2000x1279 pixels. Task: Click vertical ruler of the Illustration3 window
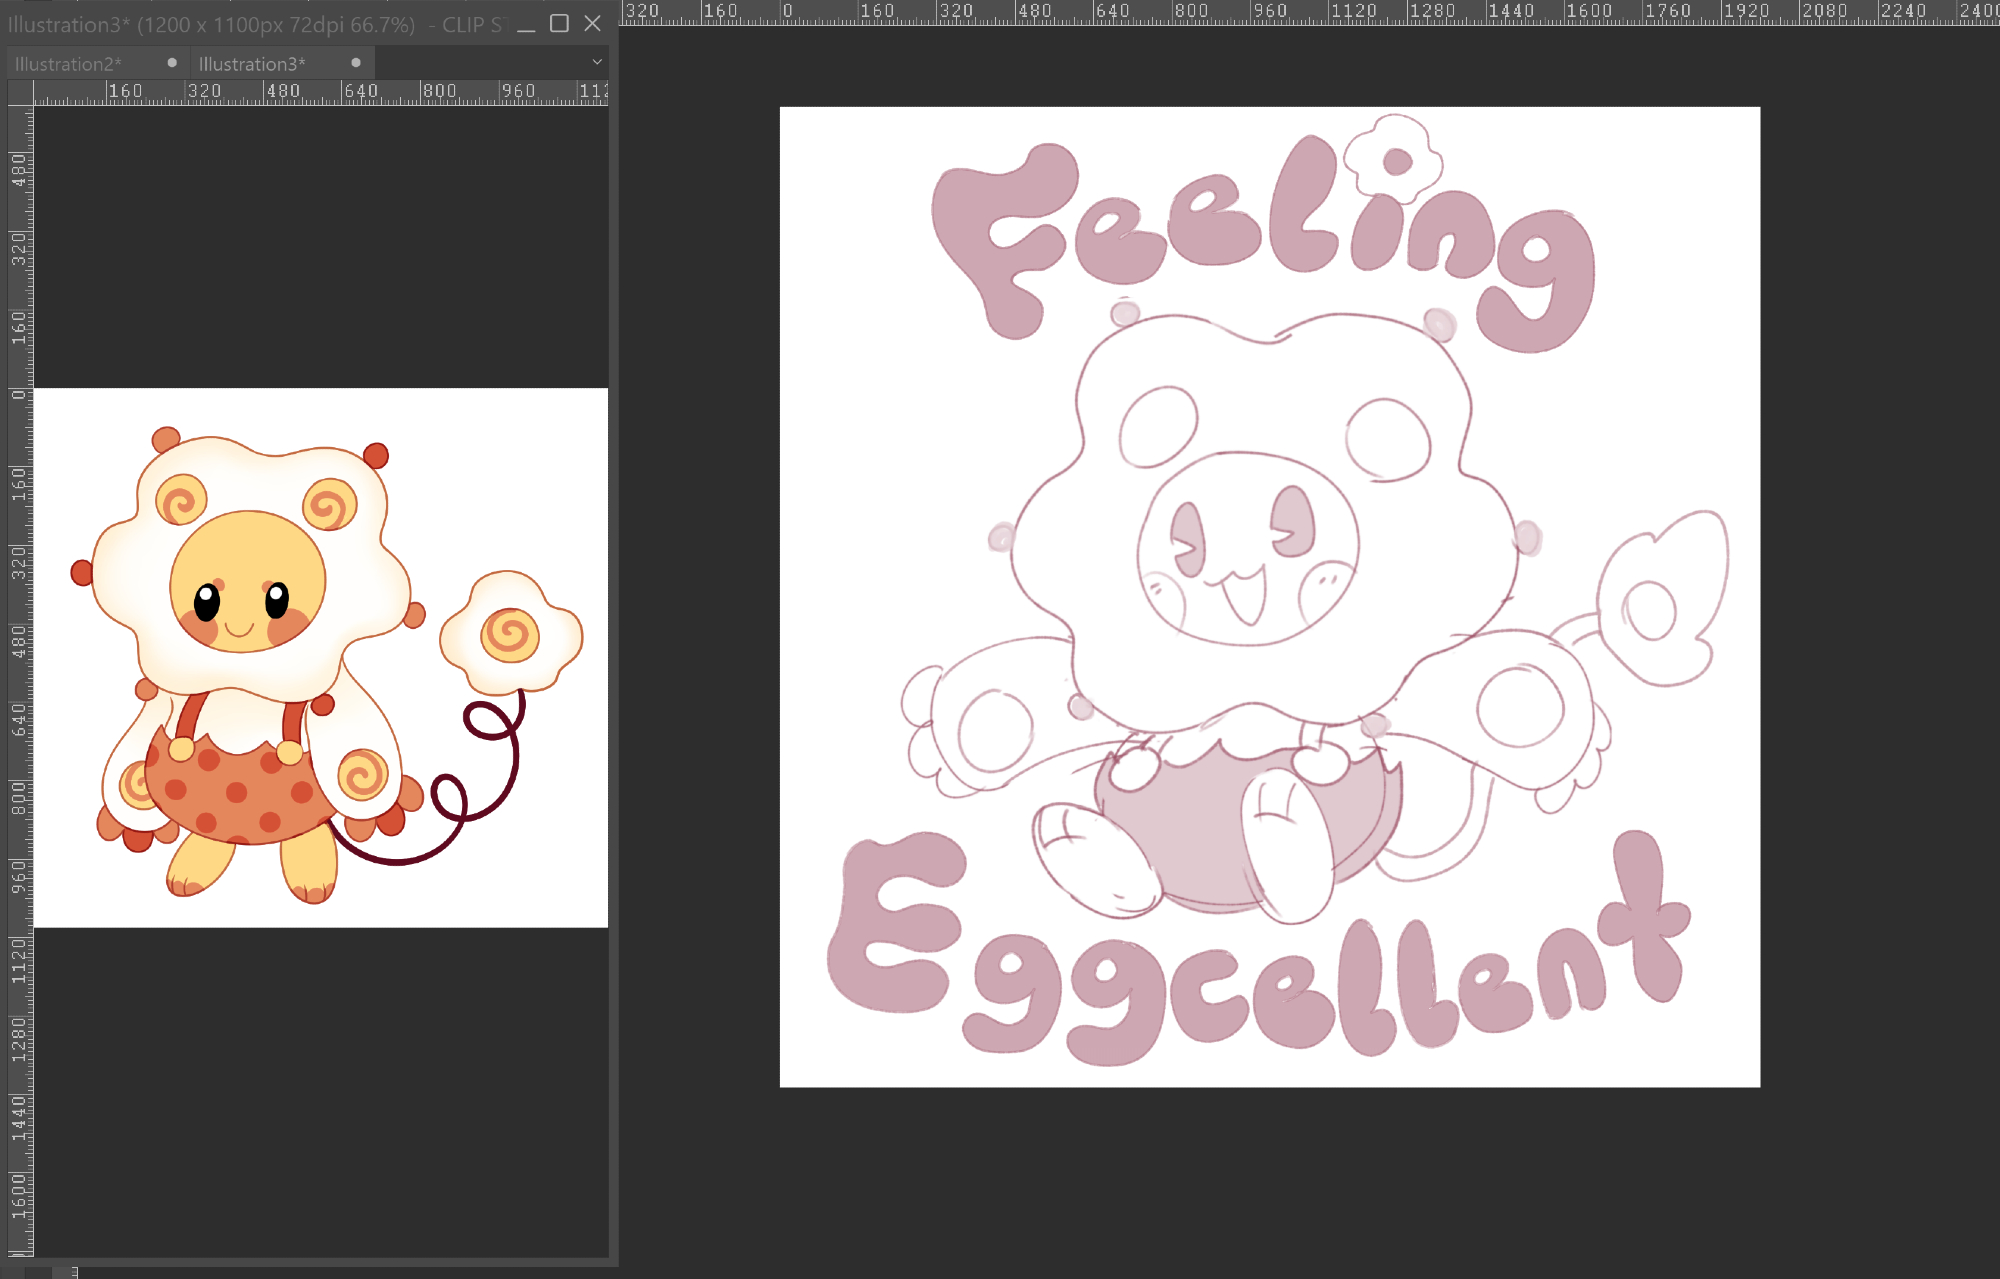[x=20, y=681]
